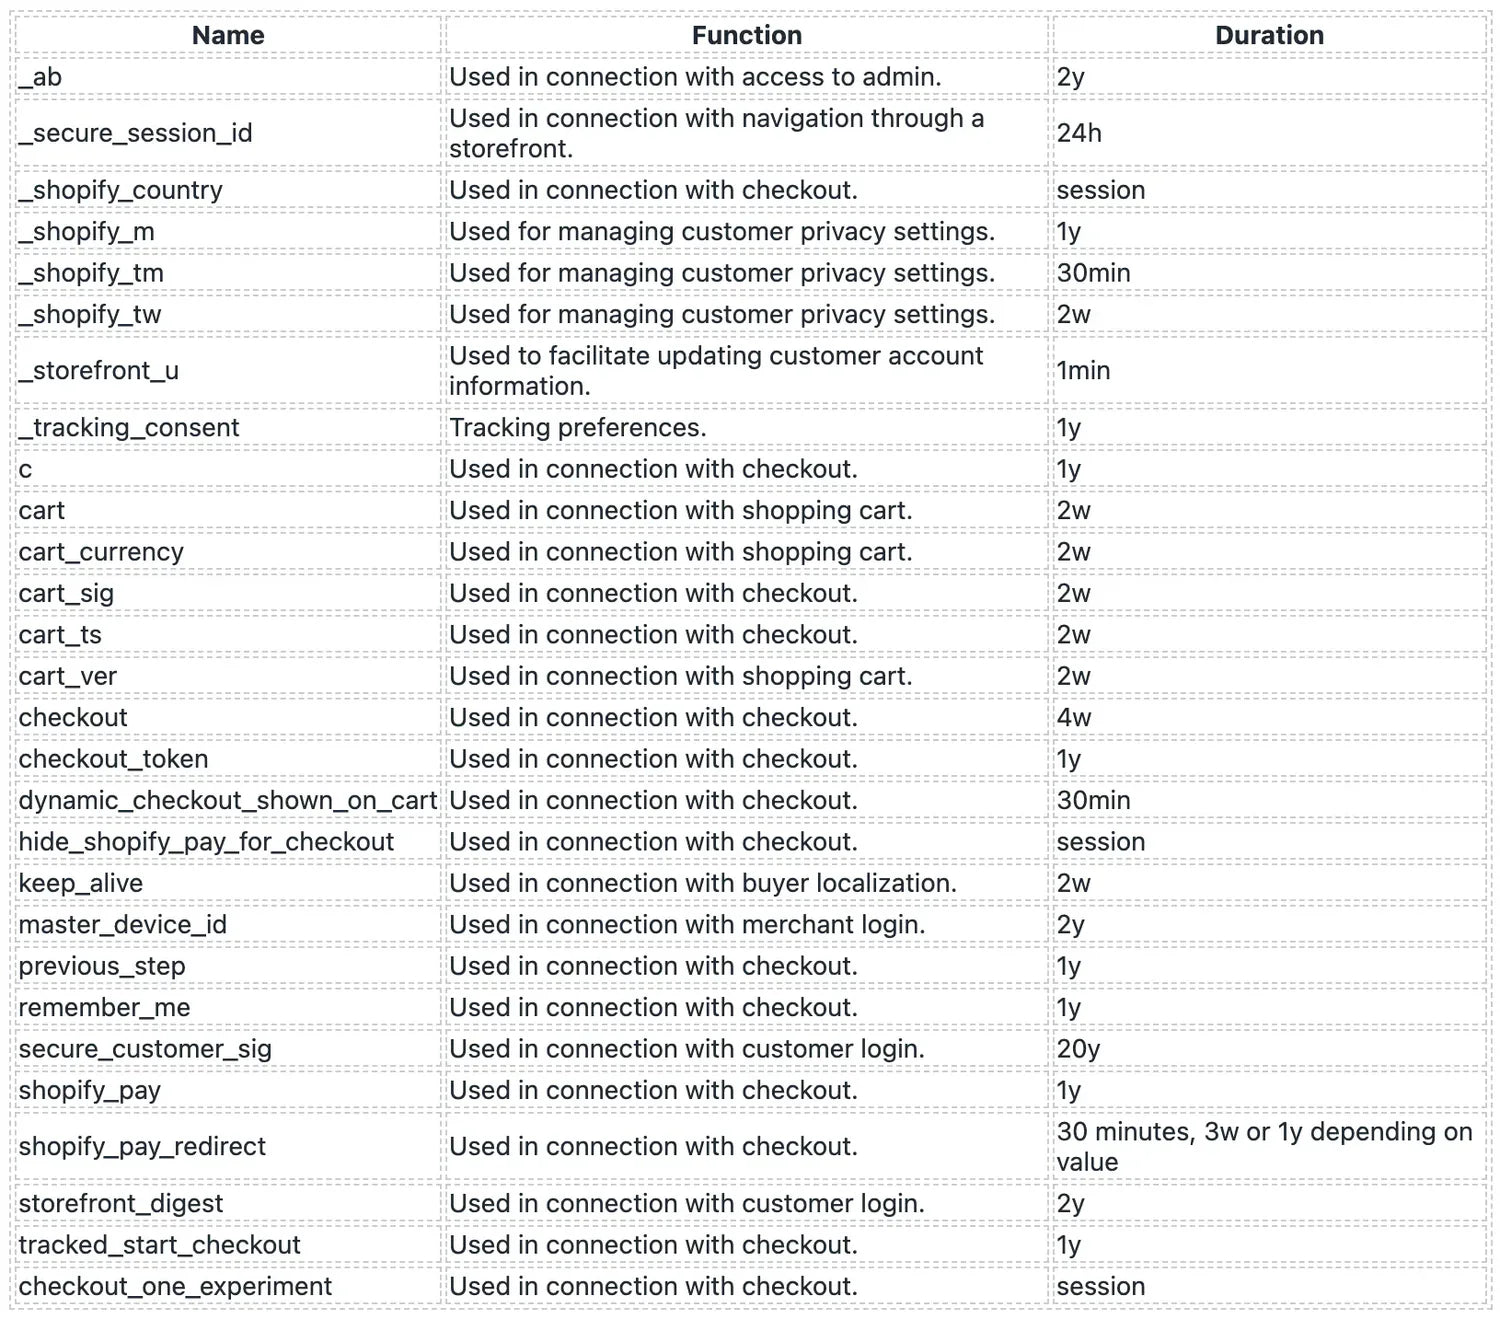Click the cart_currency name cell
Screen dimensions: 1500x1319
pyautogui.click(x=101, y=552)
